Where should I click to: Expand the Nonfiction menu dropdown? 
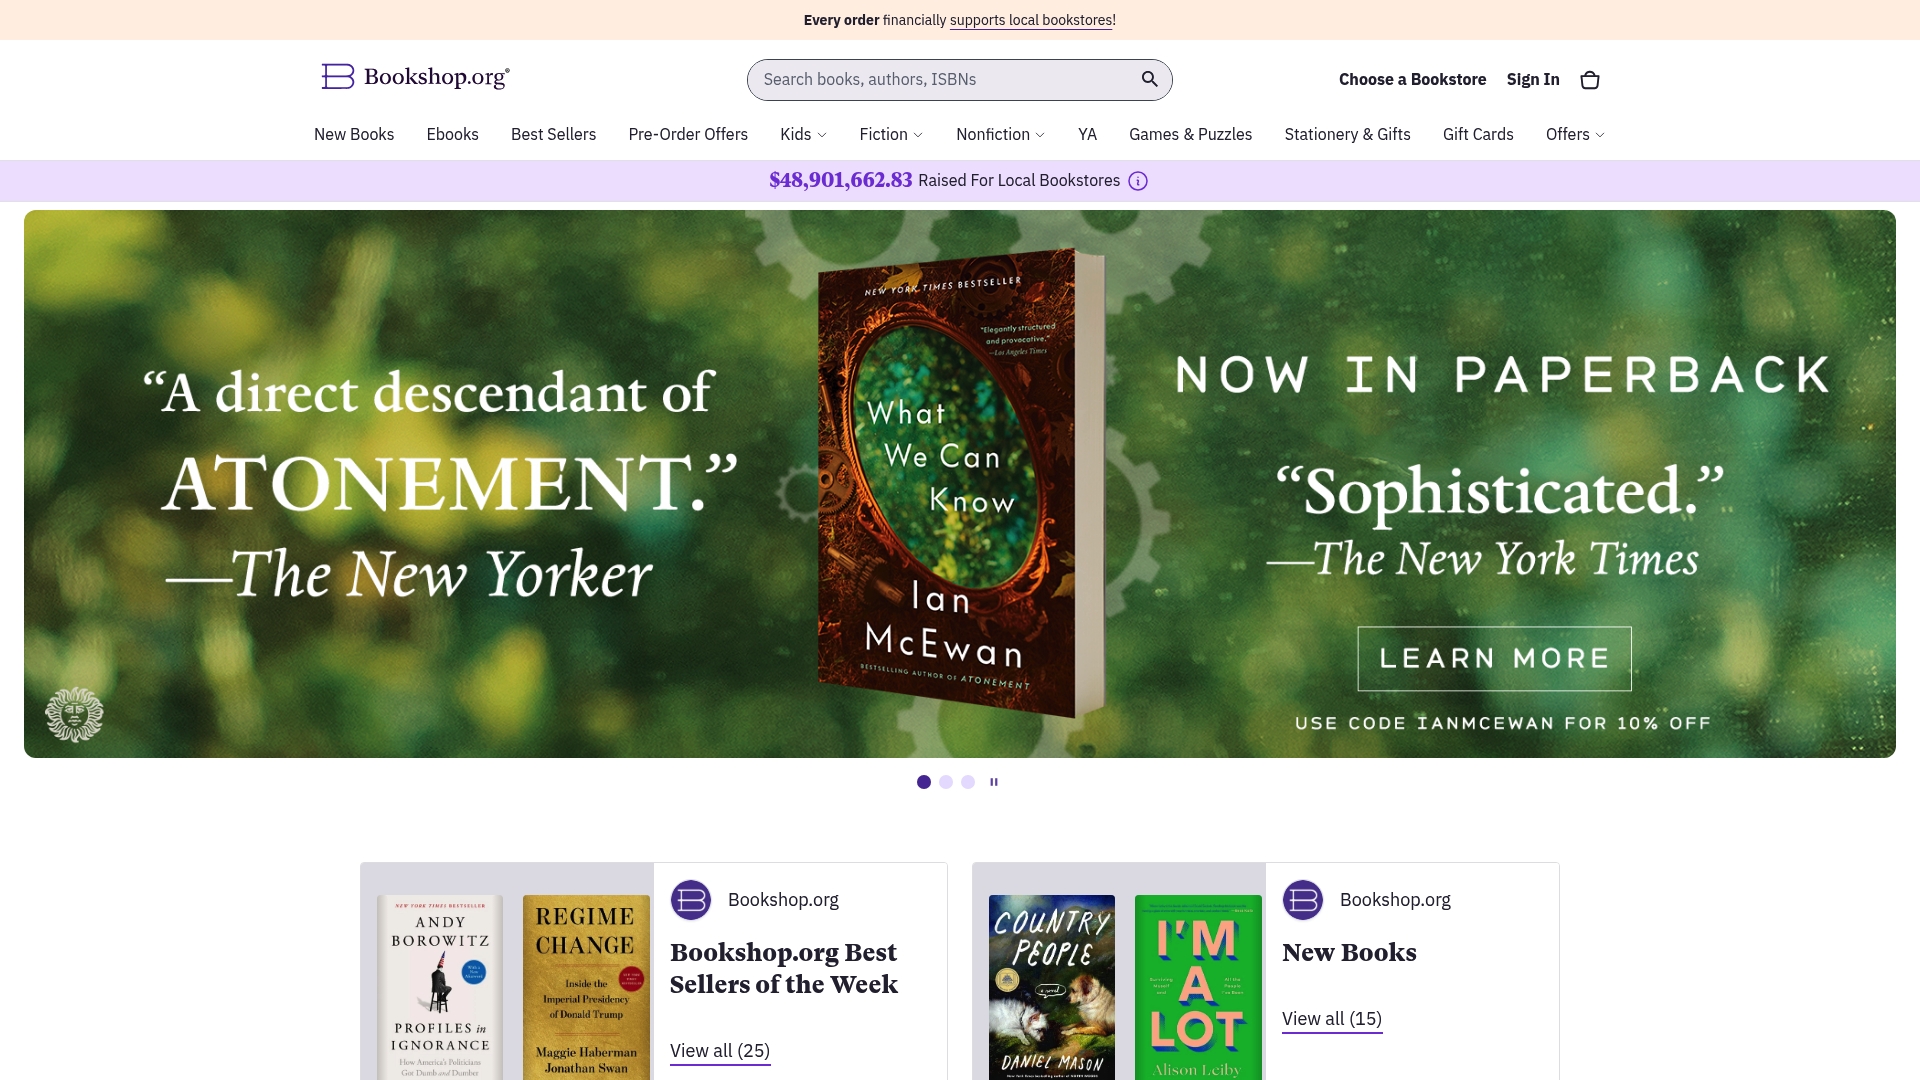(x=1000, y=134)
